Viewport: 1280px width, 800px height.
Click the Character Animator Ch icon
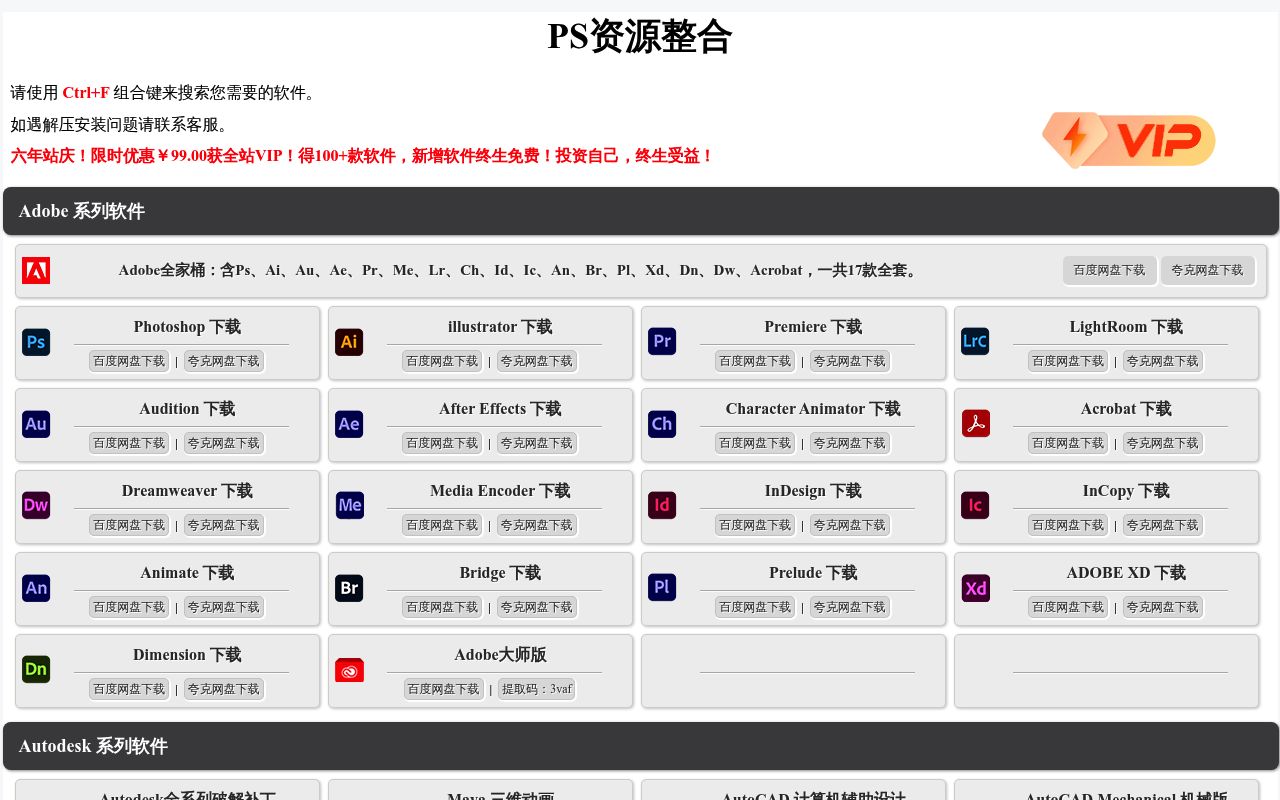coord(662,424)
